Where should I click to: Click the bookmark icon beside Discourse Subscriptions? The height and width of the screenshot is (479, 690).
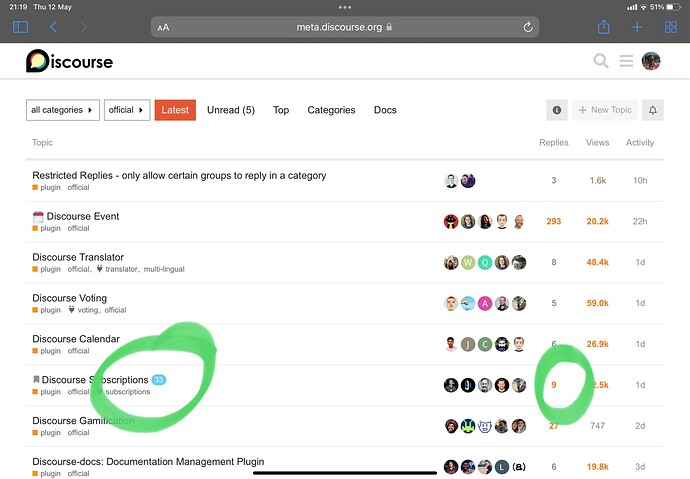(36, 379)
